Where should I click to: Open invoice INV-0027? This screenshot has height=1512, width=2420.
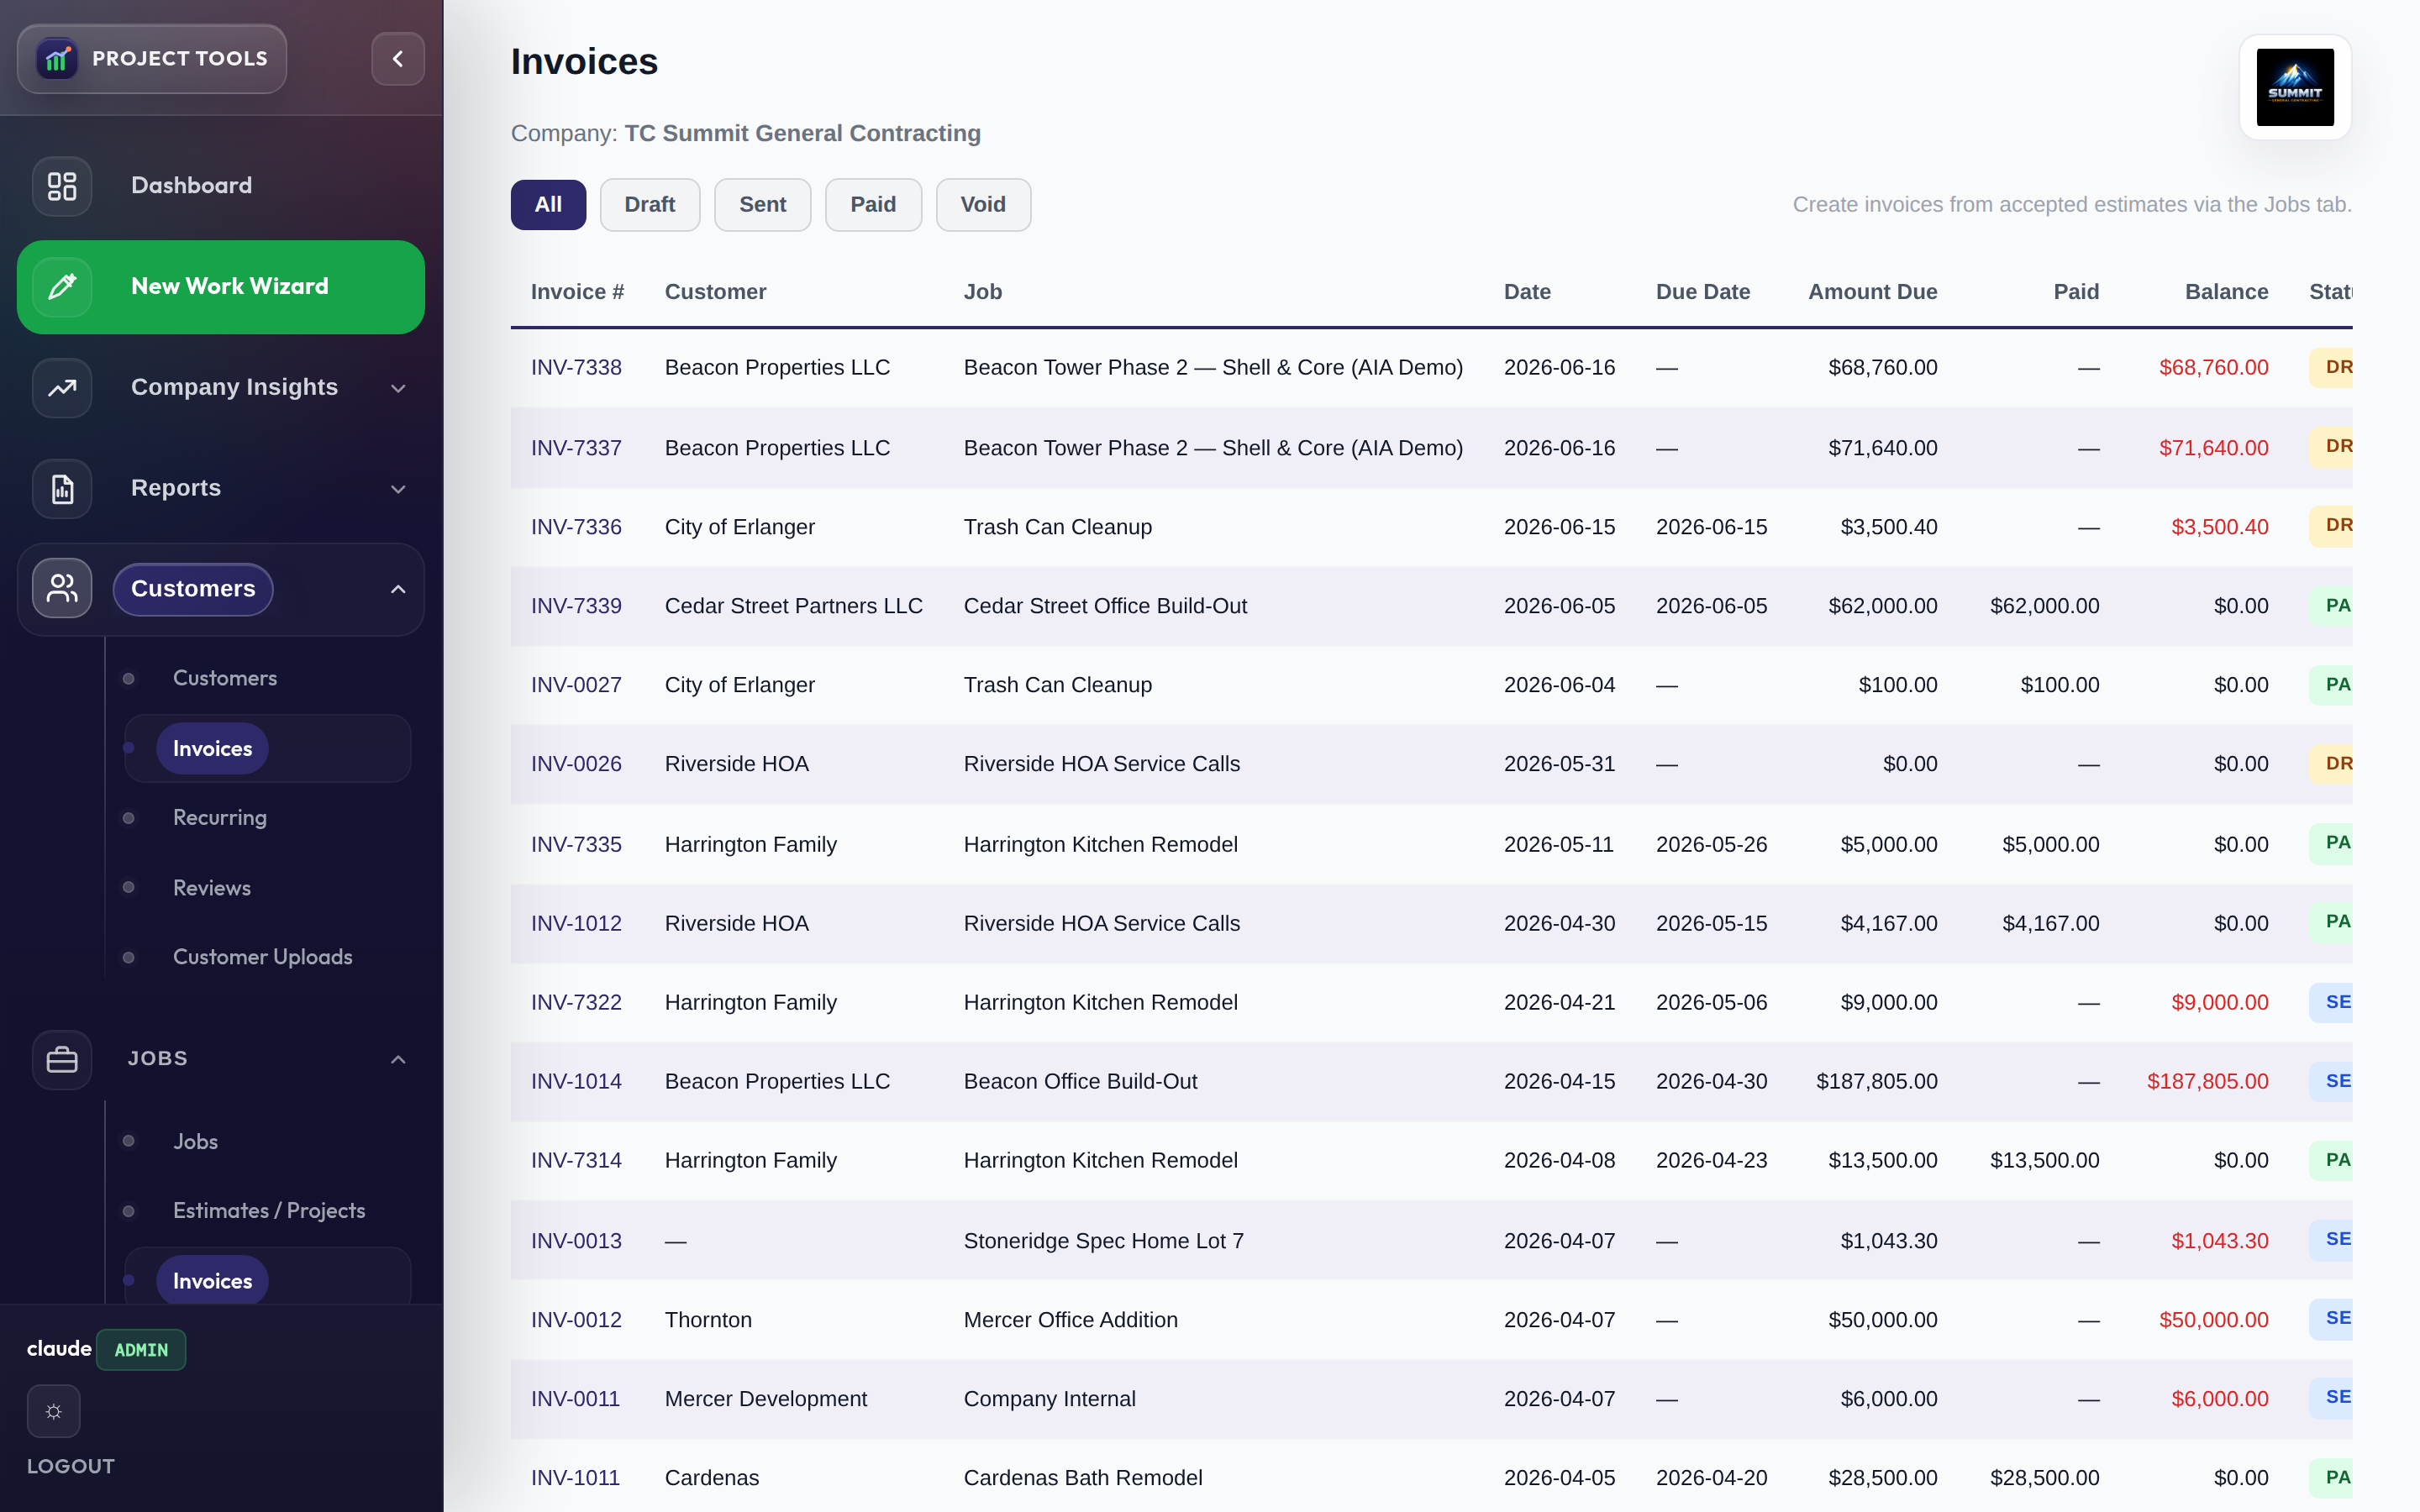pos(576,685)
